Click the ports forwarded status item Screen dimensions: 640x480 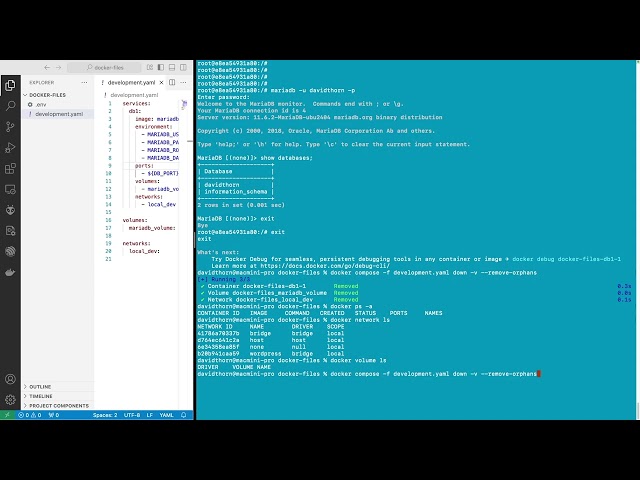click(53, 415)
